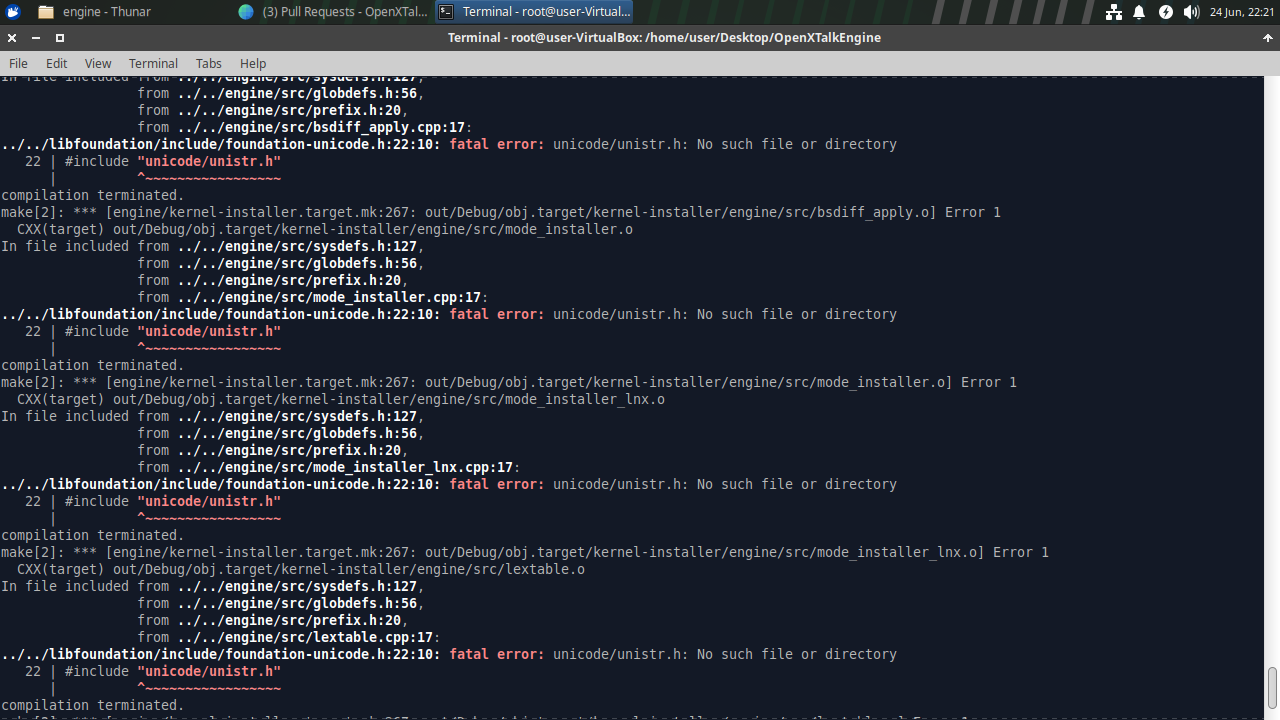This screenshot has height=720, width=1280.
Task: Open the View menu
Action: coord(98,63)
